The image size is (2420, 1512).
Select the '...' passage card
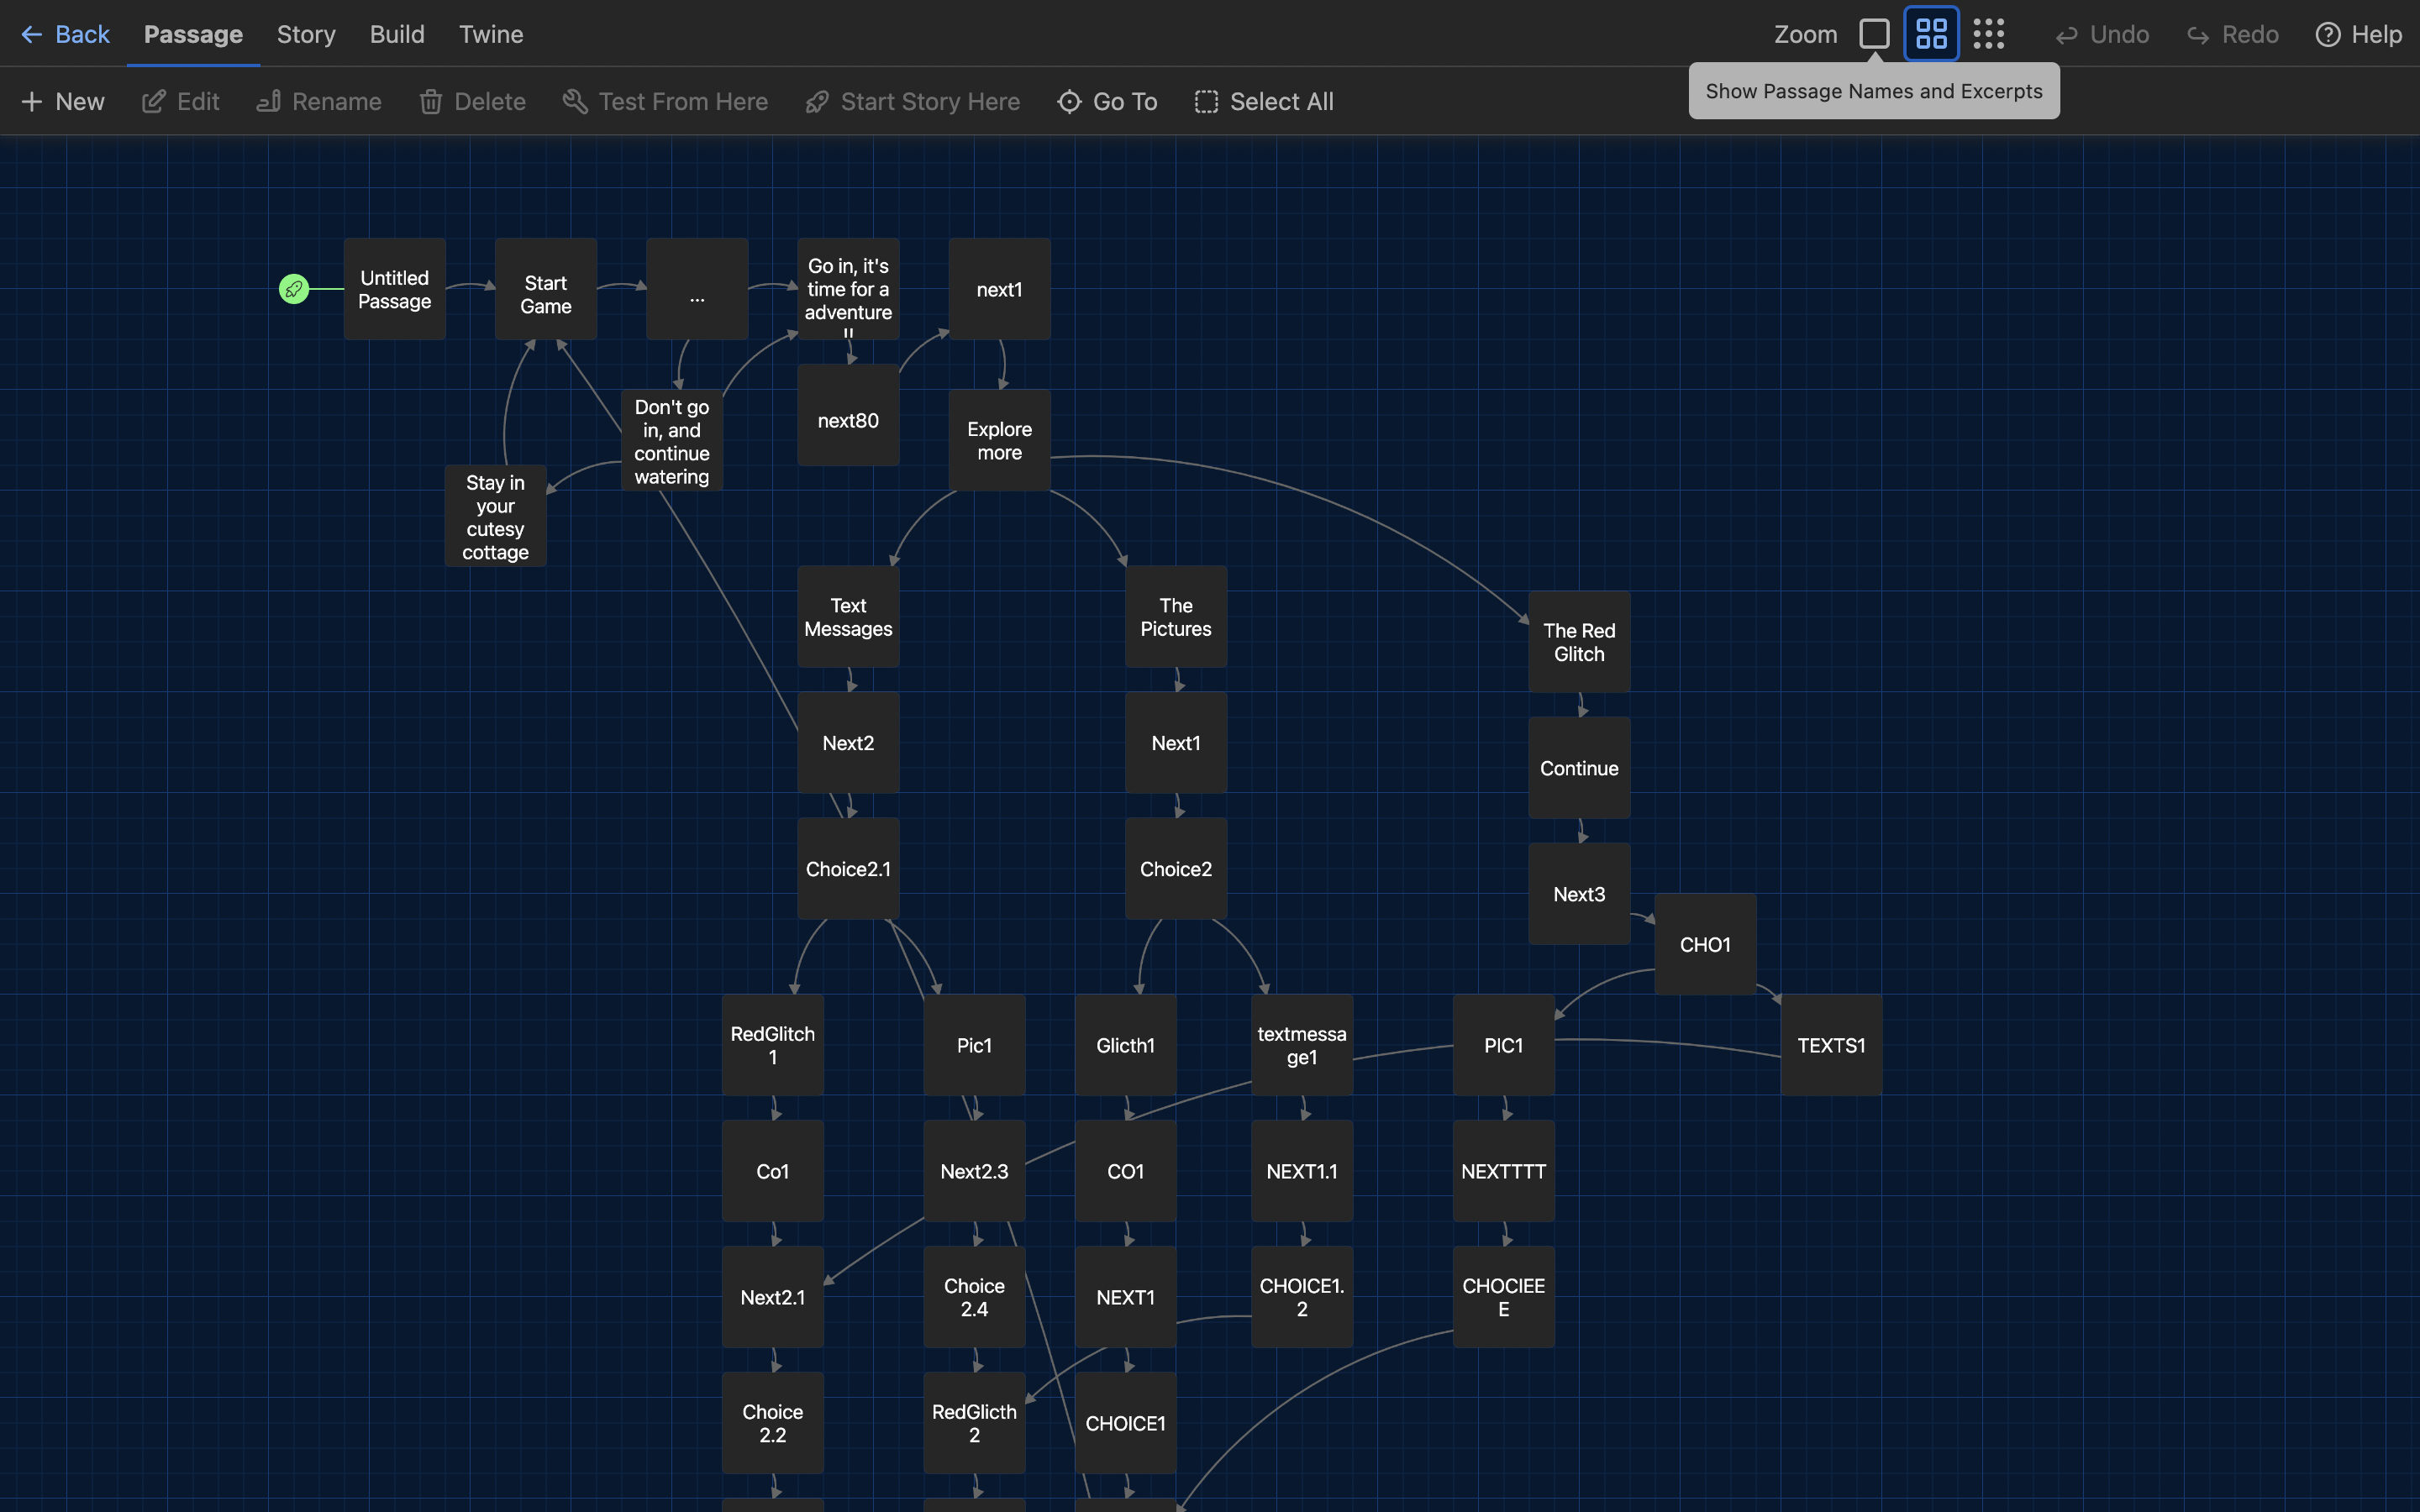pos(697,289)
